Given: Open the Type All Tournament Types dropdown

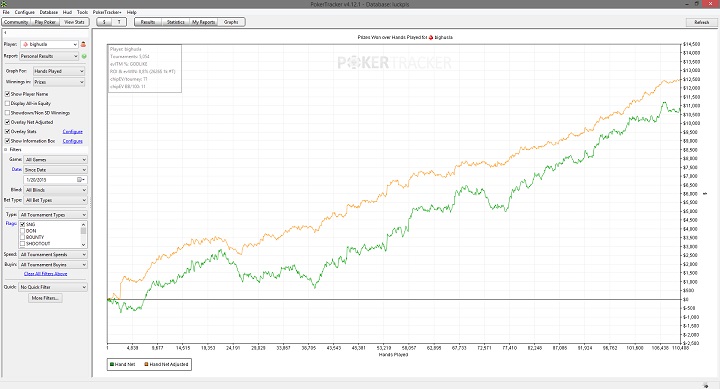Looking at the screenshot, I should pyautogui.click(x=53, y=215).
